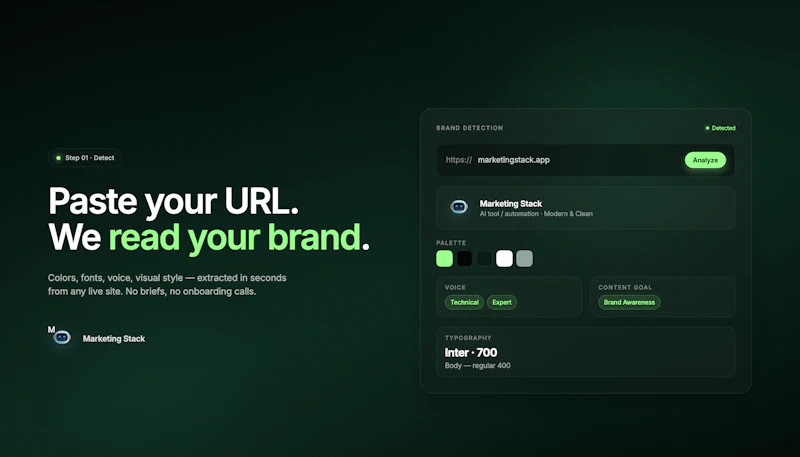800x457 pixels.
Task: Click the Marketing Stack brand card title
Action: coord(510,204)
